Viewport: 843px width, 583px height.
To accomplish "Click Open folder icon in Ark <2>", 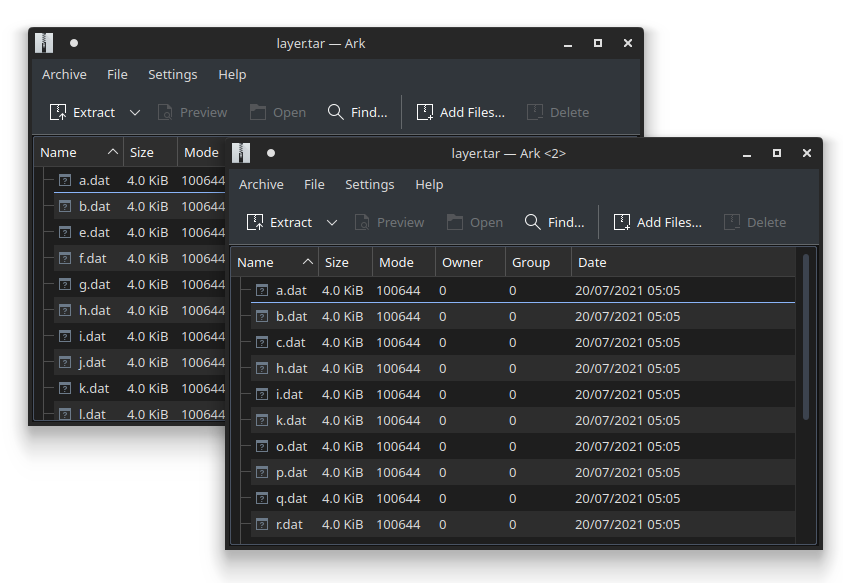I will 455,222.
